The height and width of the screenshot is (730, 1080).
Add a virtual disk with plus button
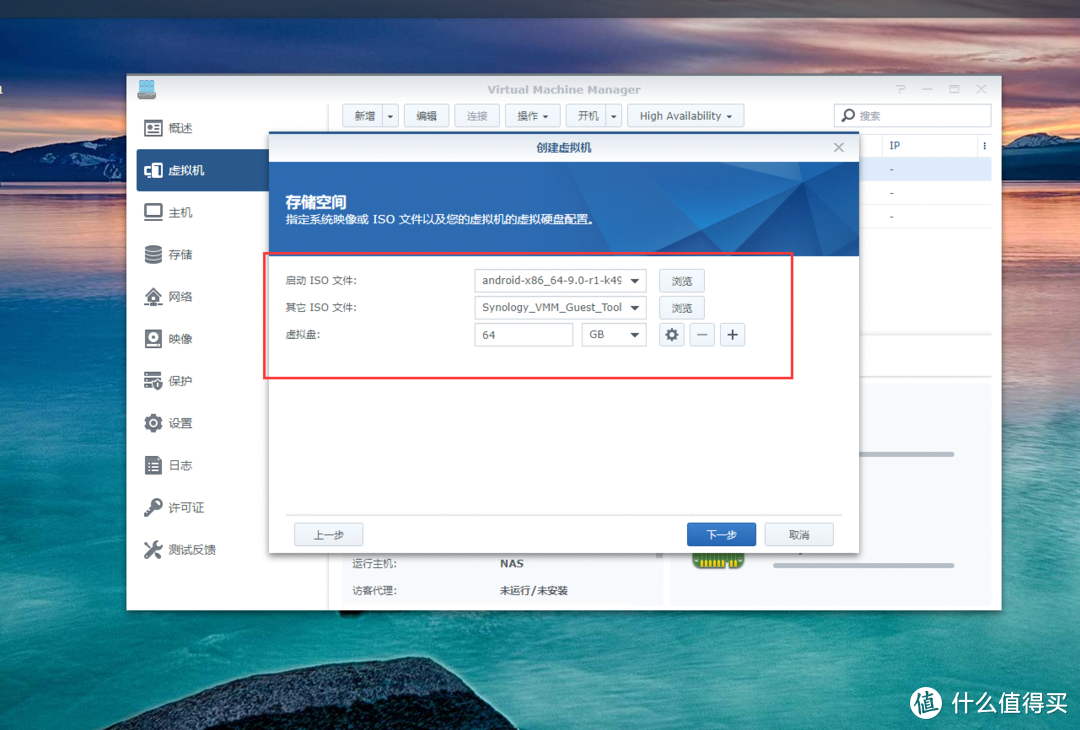pyautogui.click(x=732, y=335)
